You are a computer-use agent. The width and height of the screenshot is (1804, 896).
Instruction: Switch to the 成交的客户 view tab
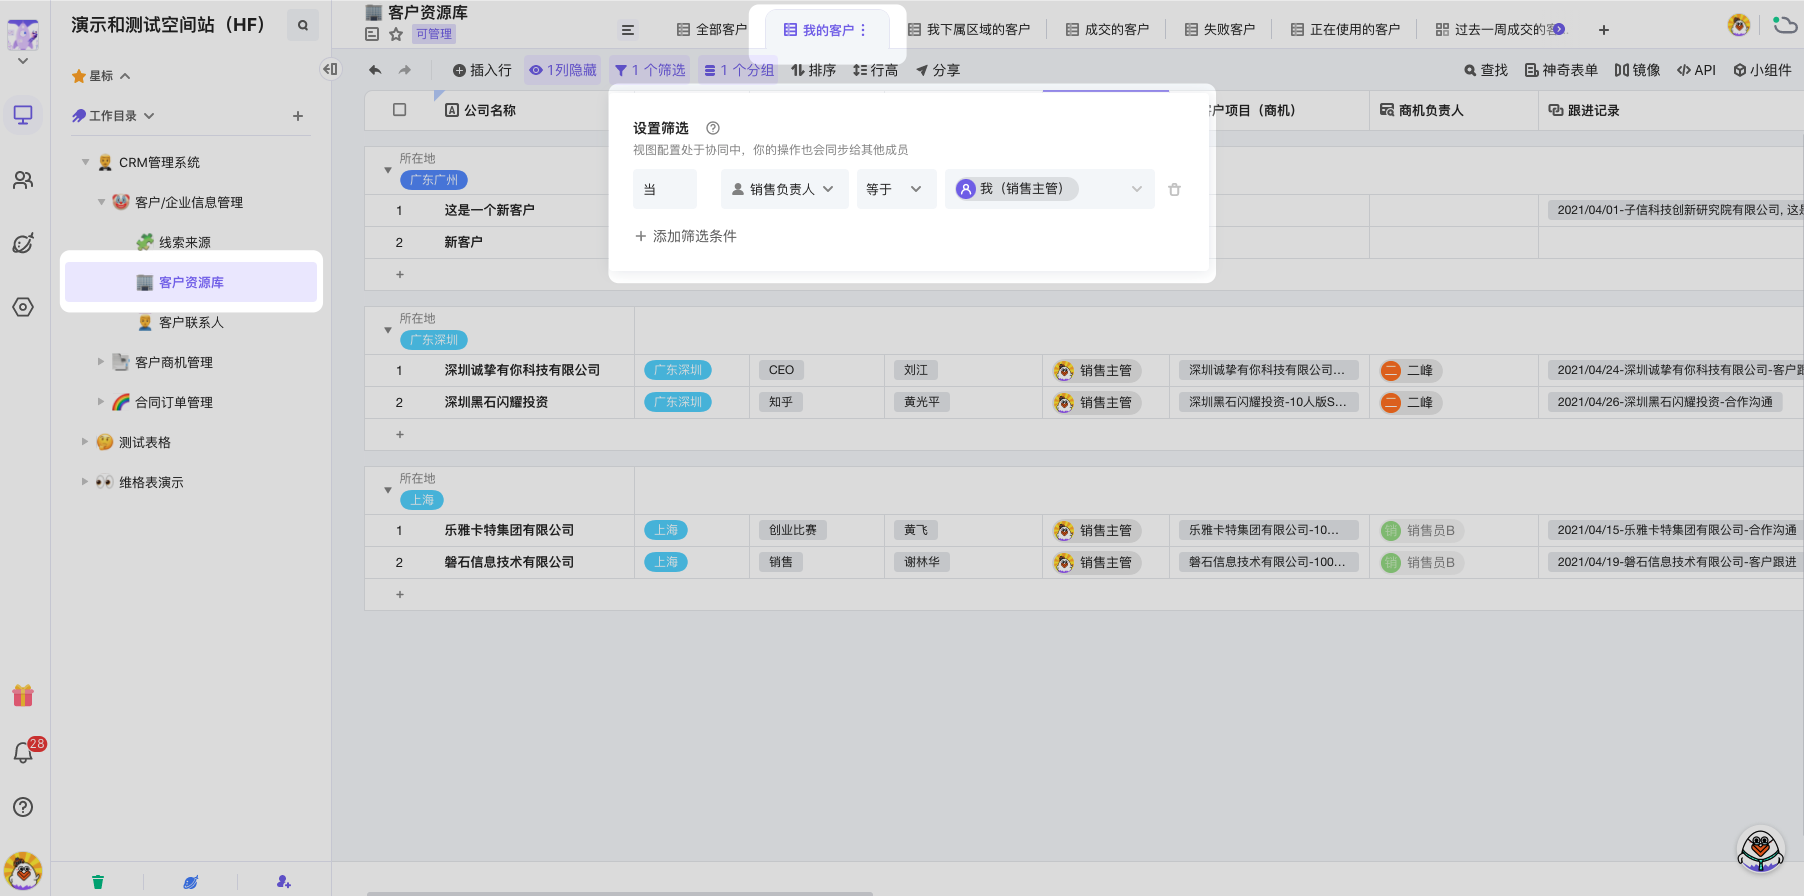pyautogui.click(x=1107, y=30)
